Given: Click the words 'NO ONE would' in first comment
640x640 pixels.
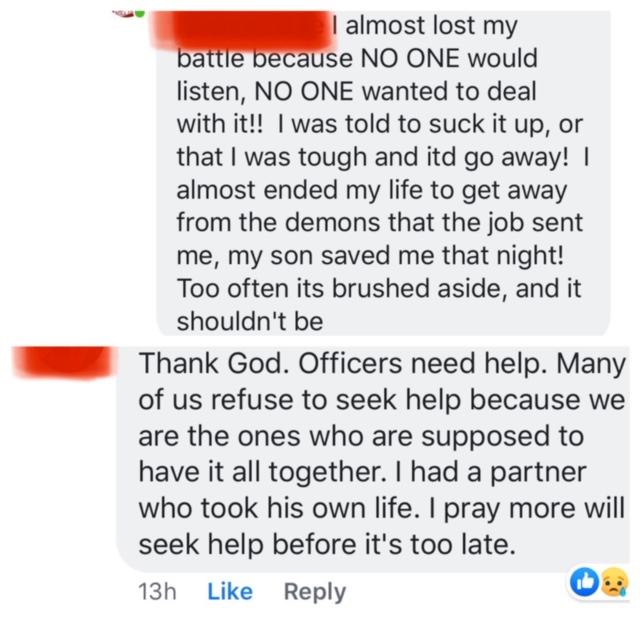Looking at the screenshot, I should click(x=449, y=58).
